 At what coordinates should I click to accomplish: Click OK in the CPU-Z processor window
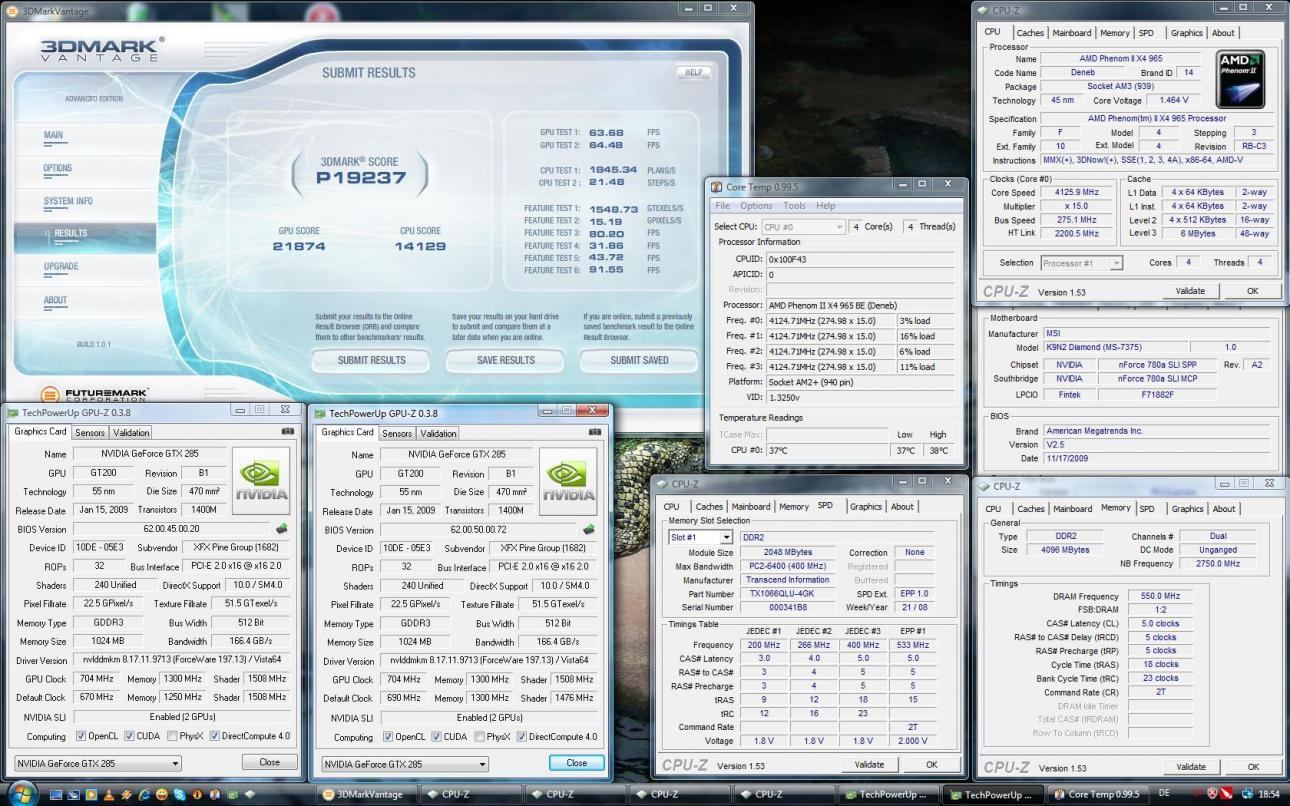click(1252, 291)
